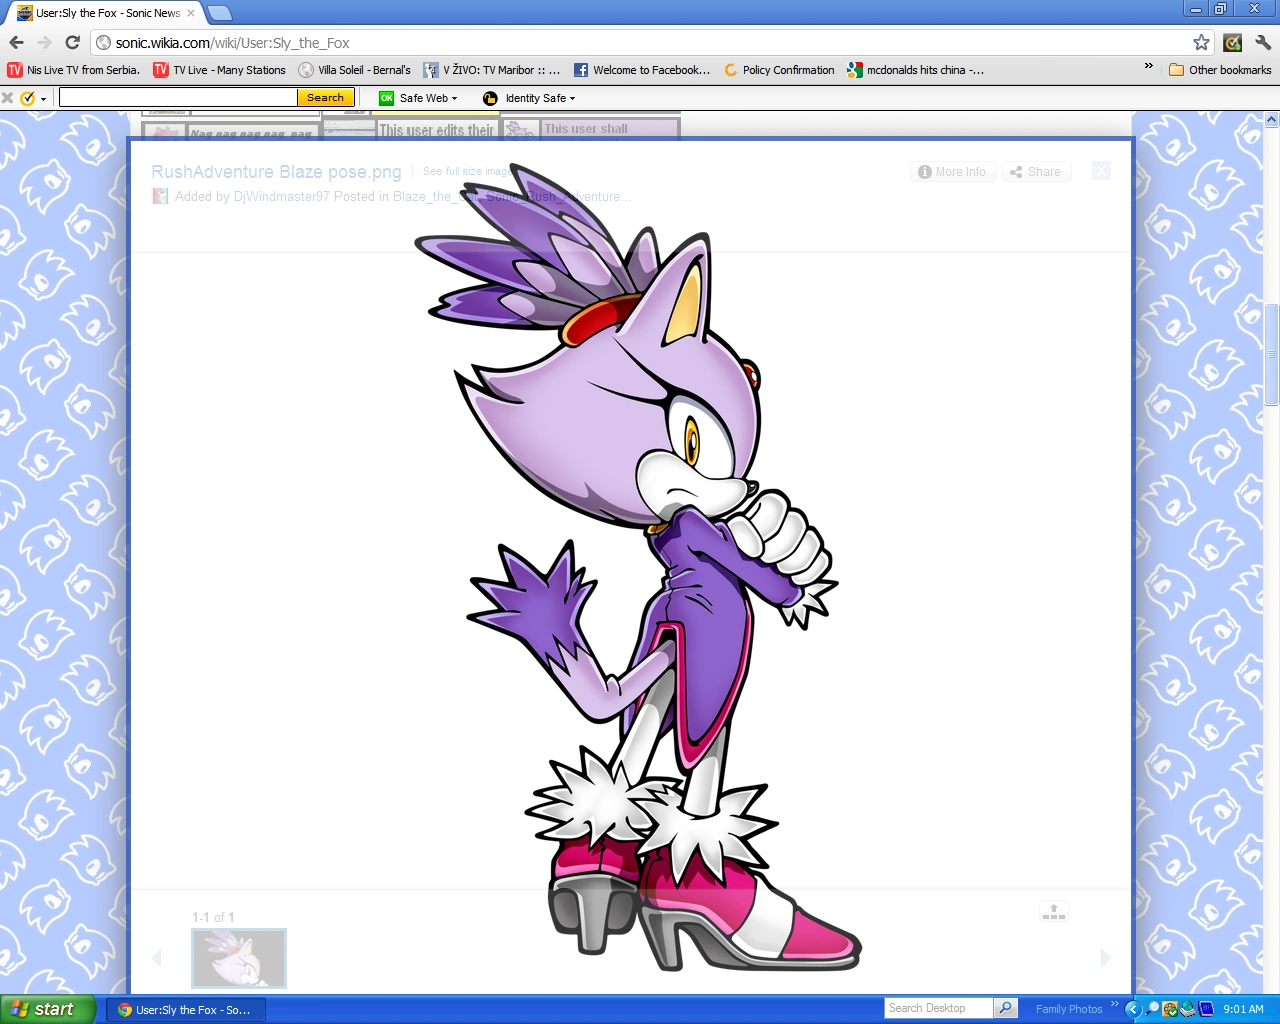Screen dimensions: 1280x1024
Task: Click the desktop search magnifier button
Action: point(1006,1008)
